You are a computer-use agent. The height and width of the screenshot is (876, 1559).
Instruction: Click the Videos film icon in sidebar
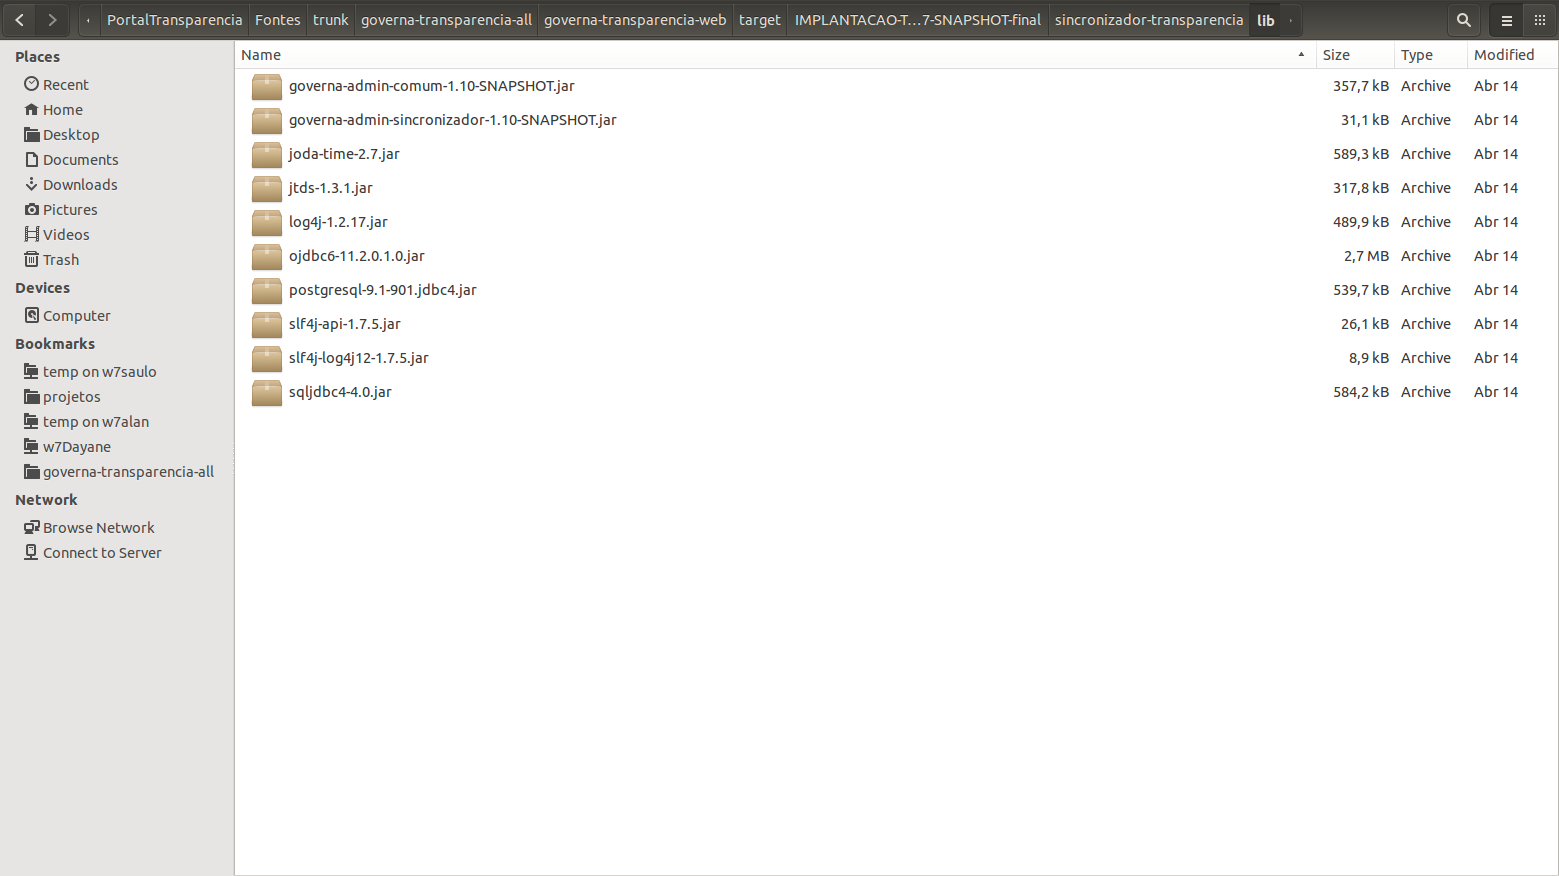32,234
